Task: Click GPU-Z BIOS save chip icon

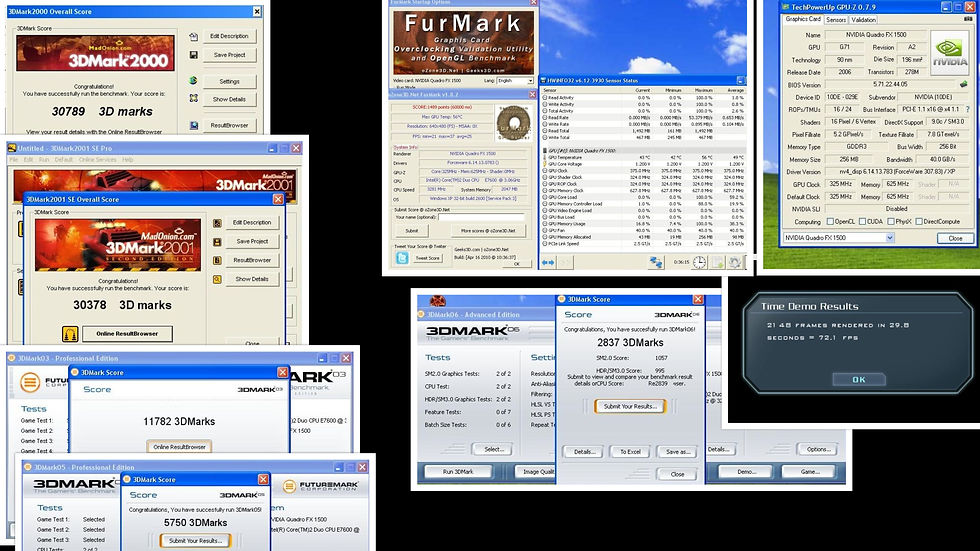Action: (963, 84)
